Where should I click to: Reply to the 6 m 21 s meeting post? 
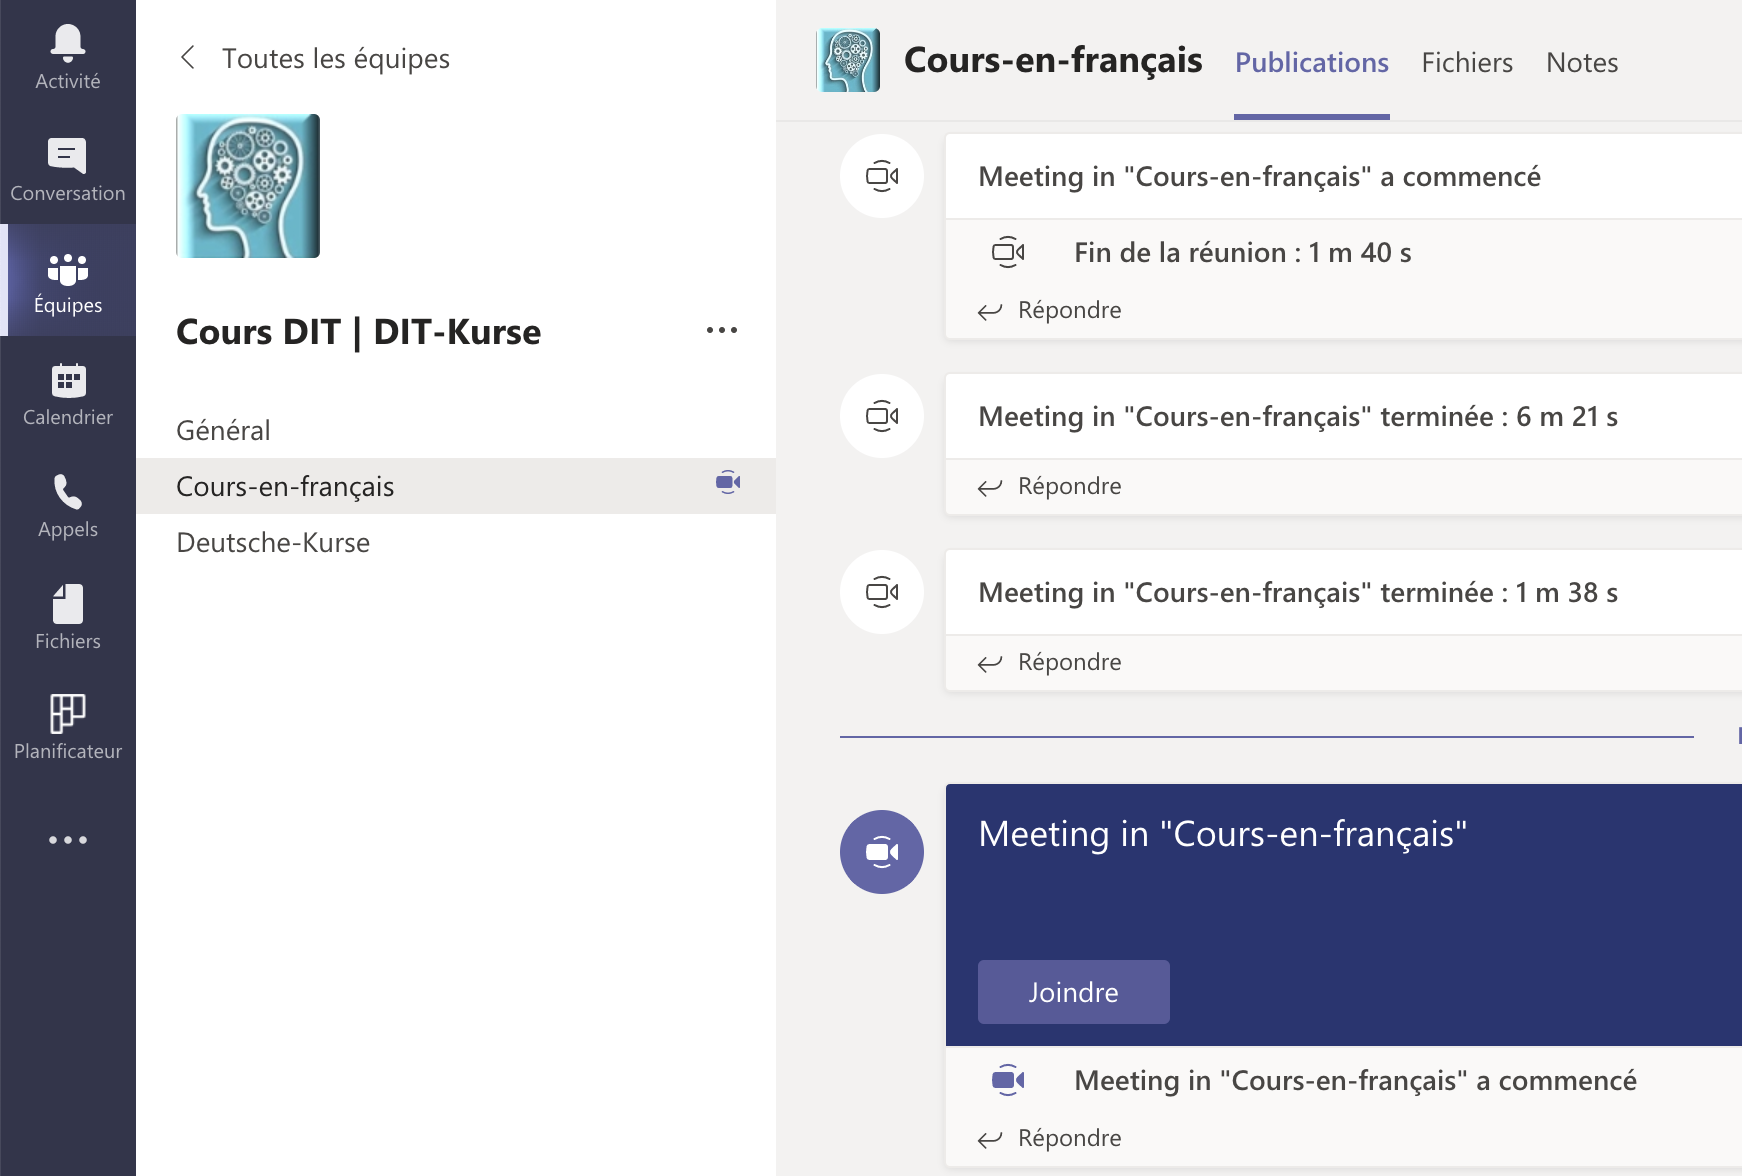[x=1050, y=486]
